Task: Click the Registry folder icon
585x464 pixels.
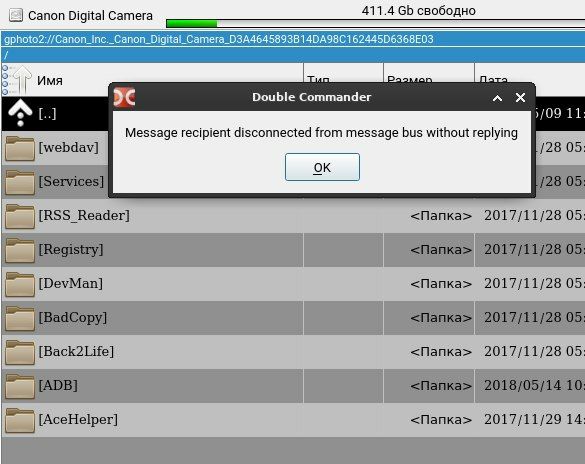Action: click(20, 250)
